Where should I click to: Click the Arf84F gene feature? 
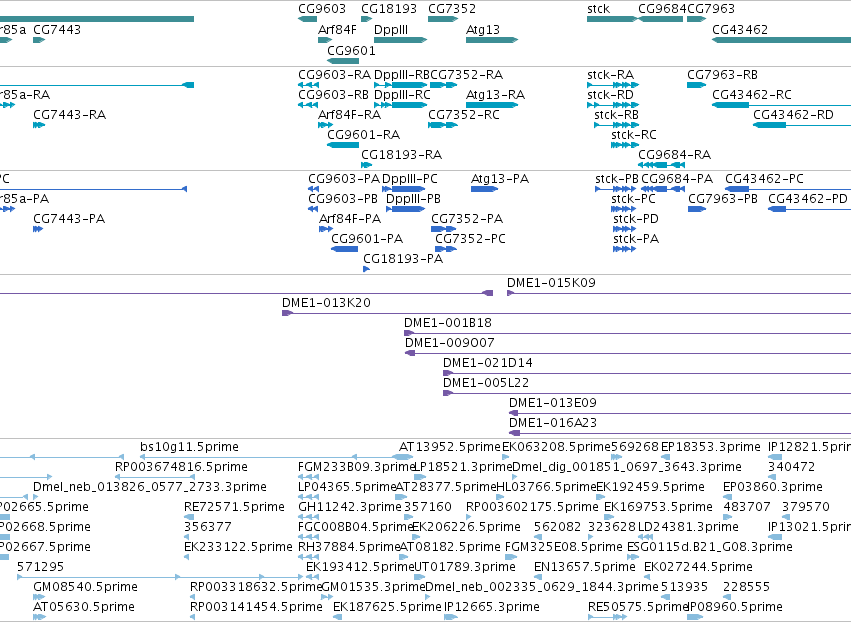click(325, 40)
